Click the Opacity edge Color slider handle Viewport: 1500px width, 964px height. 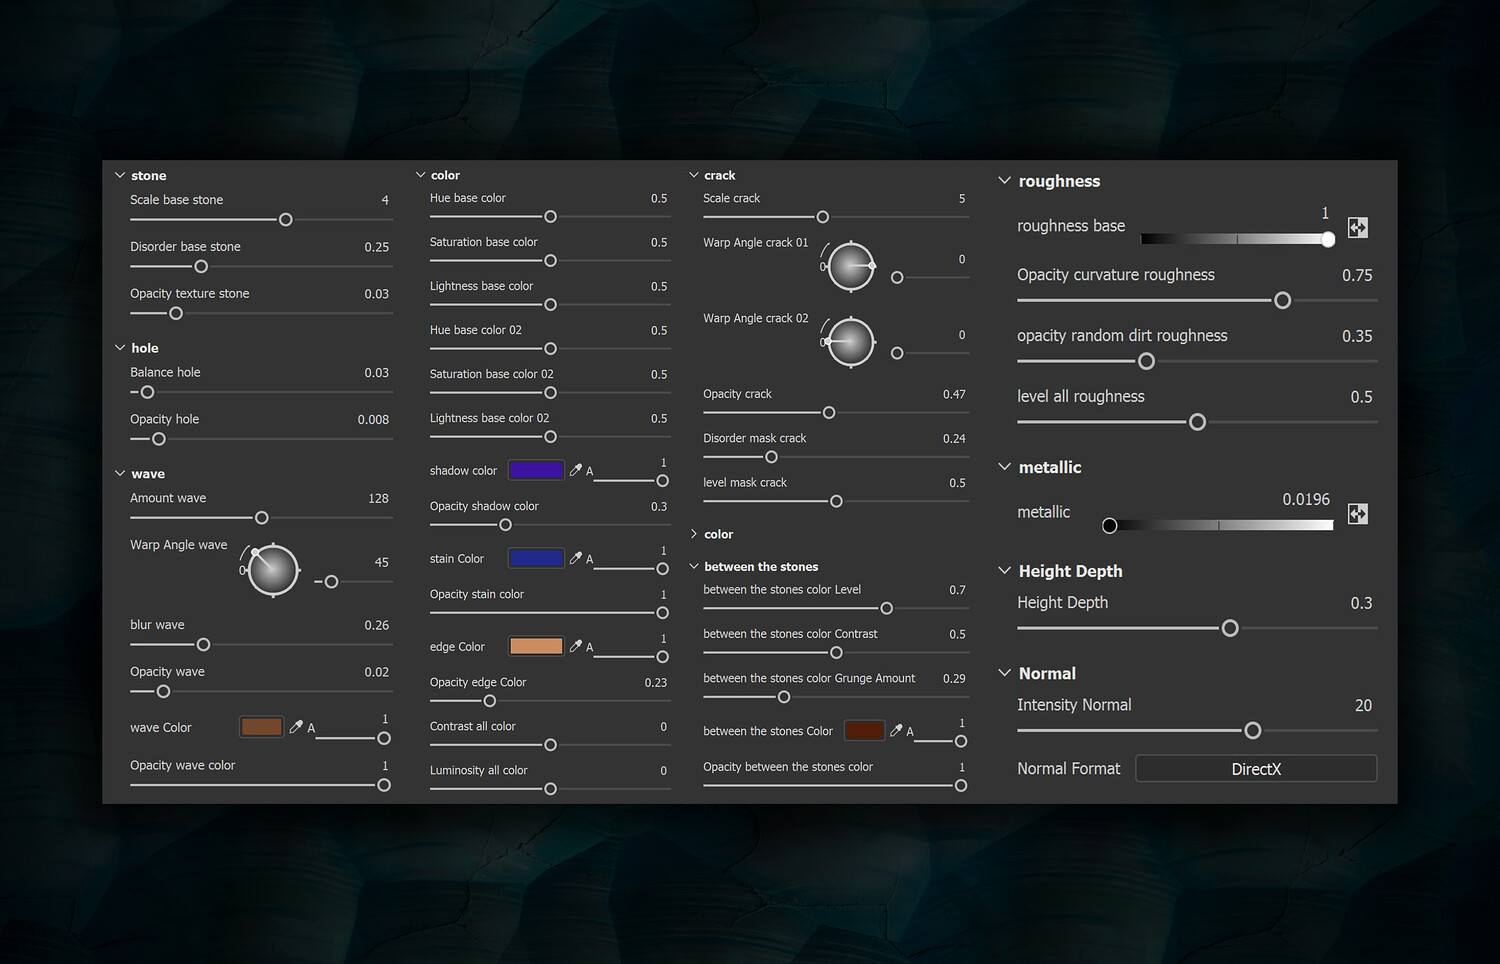click(489, 701)
